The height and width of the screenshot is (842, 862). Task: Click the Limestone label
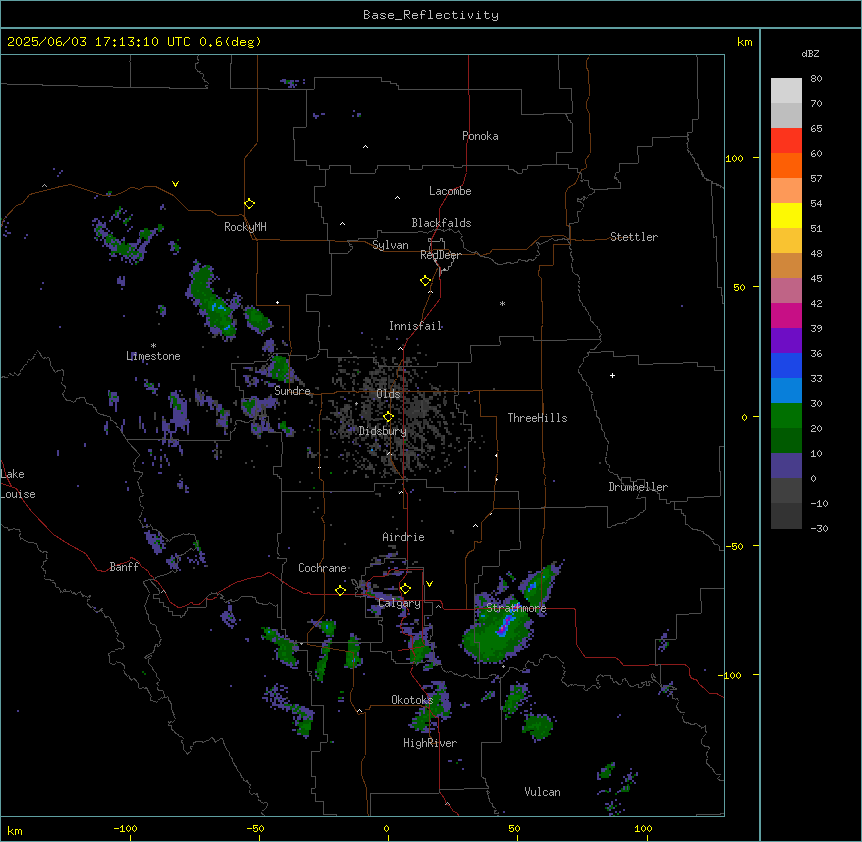pyautogui.click(x=153, y=356)
